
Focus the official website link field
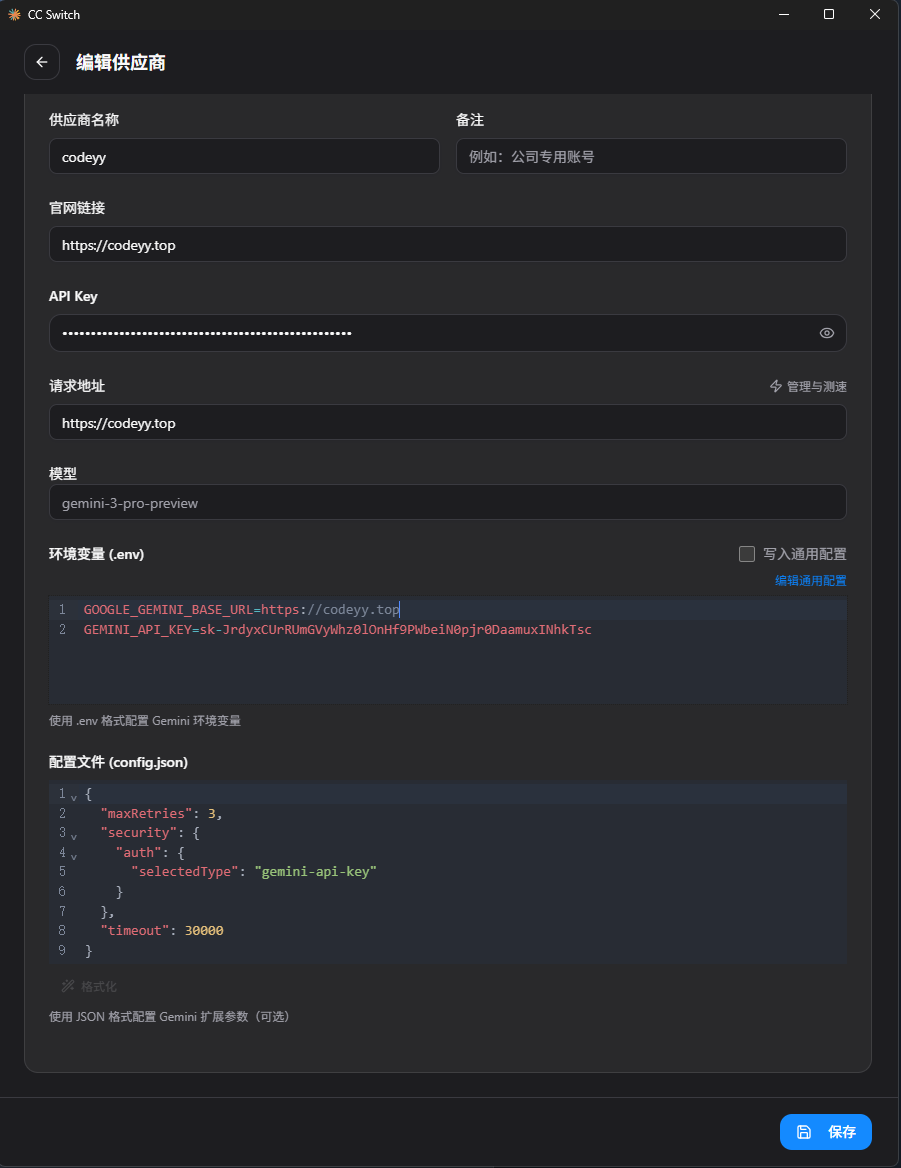tap(447, 244)
